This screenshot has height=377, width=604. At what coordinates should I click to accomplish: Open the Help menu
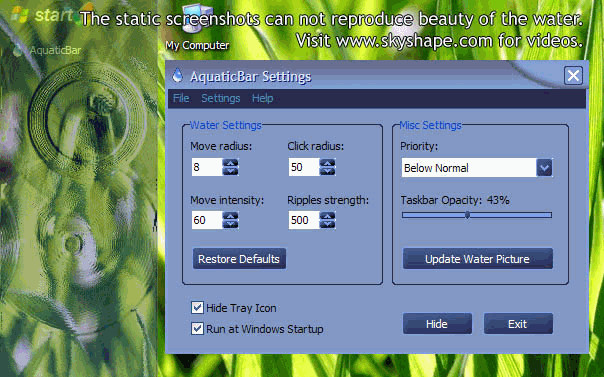(x=262, y=98)
